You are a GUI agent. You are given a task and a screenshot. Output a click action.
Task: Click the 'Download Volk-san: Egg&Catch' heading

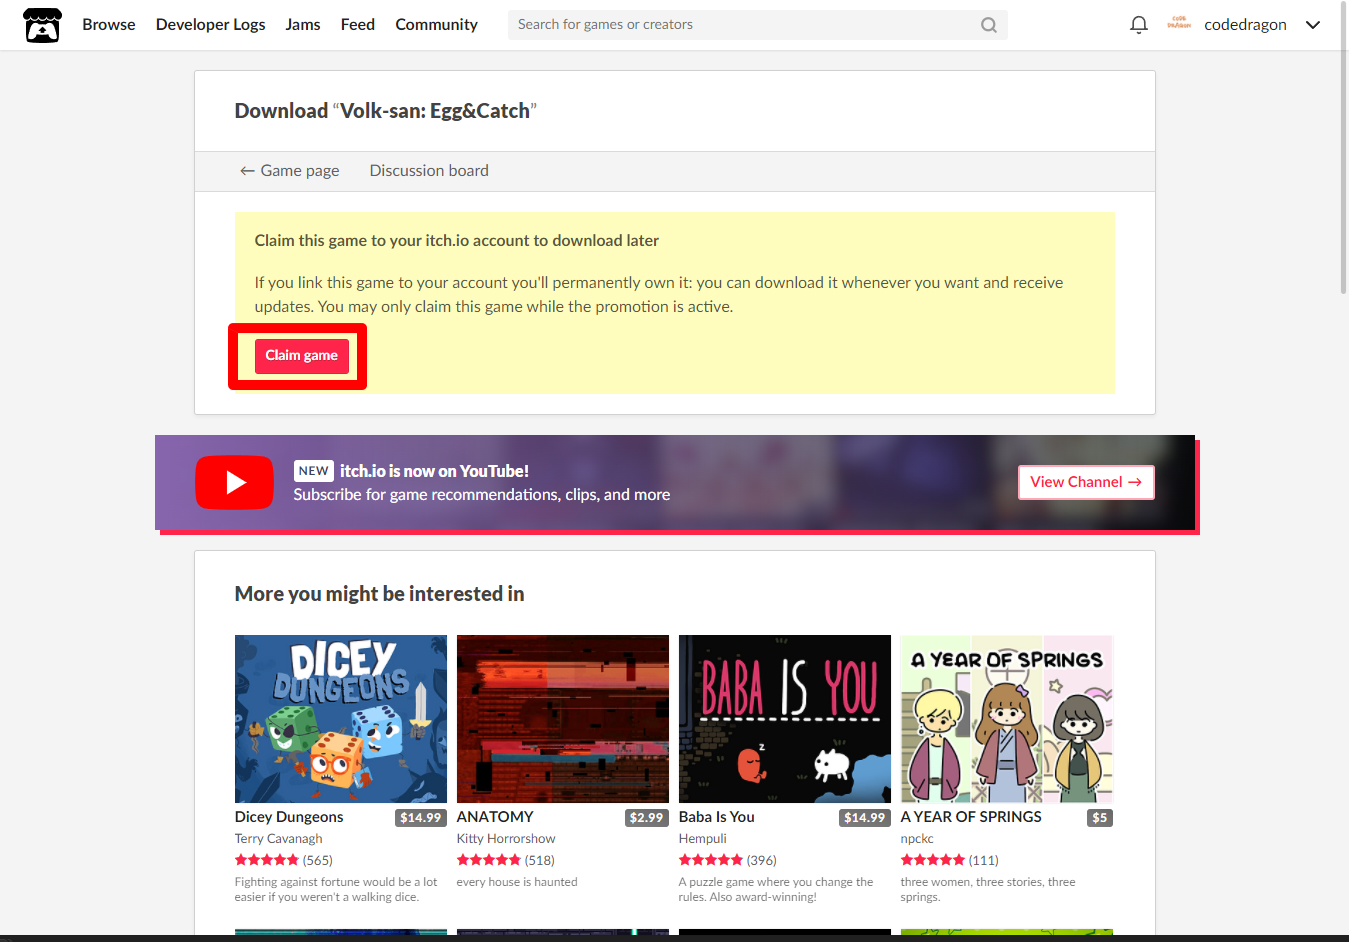(x=385, y=111)
